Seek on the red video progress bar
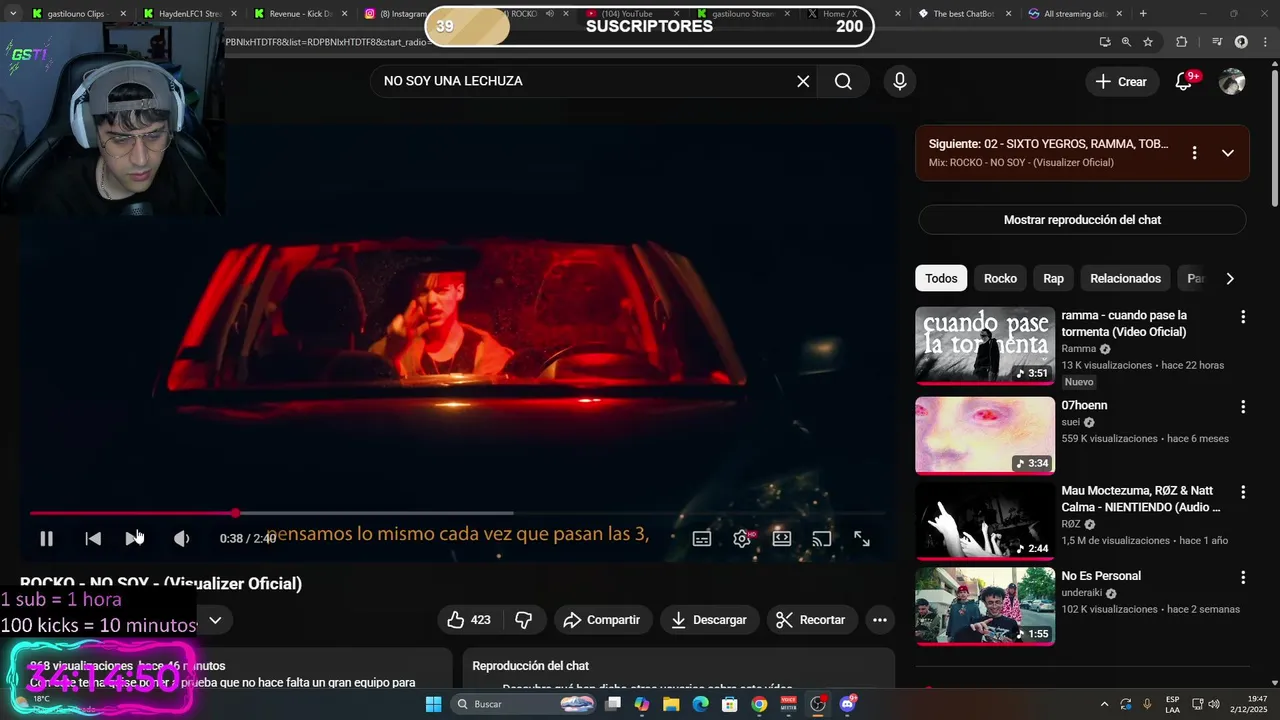The image size is (1280, 720). pyautogui.click(x=457, y=513)
